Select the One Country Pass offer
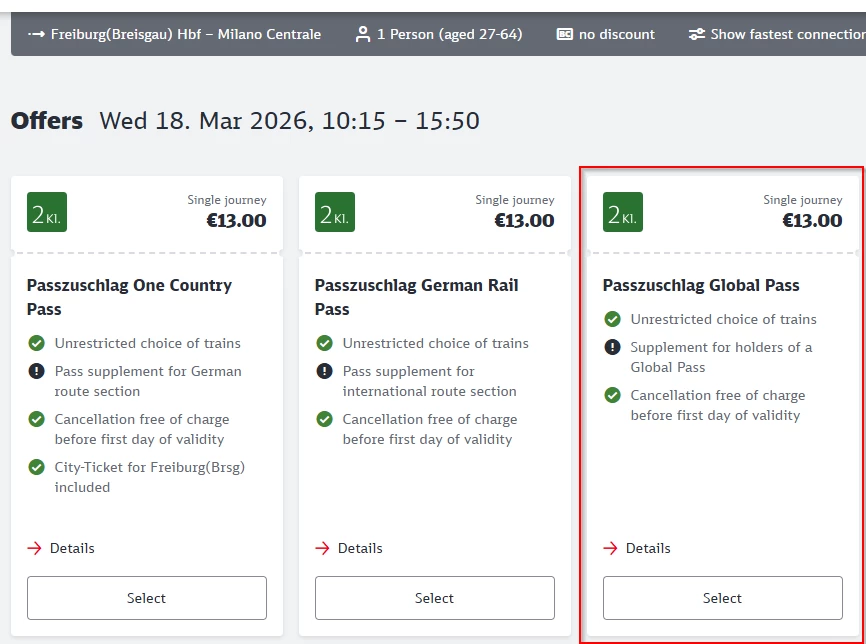The width and height of the screenshot is (866, 644). tap(147, 598)
